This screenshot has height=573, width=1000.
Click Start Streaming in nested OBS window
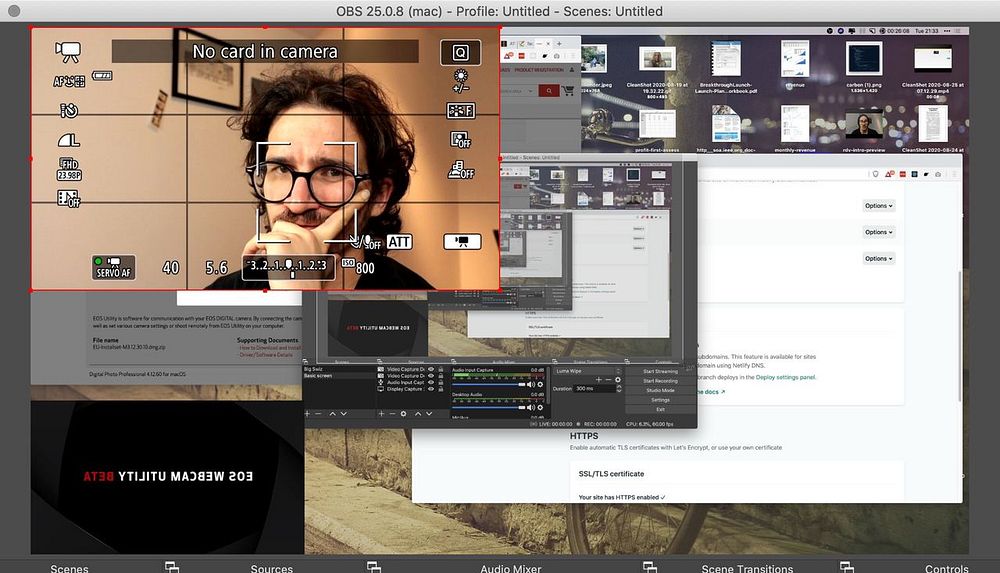click(660, 371)
